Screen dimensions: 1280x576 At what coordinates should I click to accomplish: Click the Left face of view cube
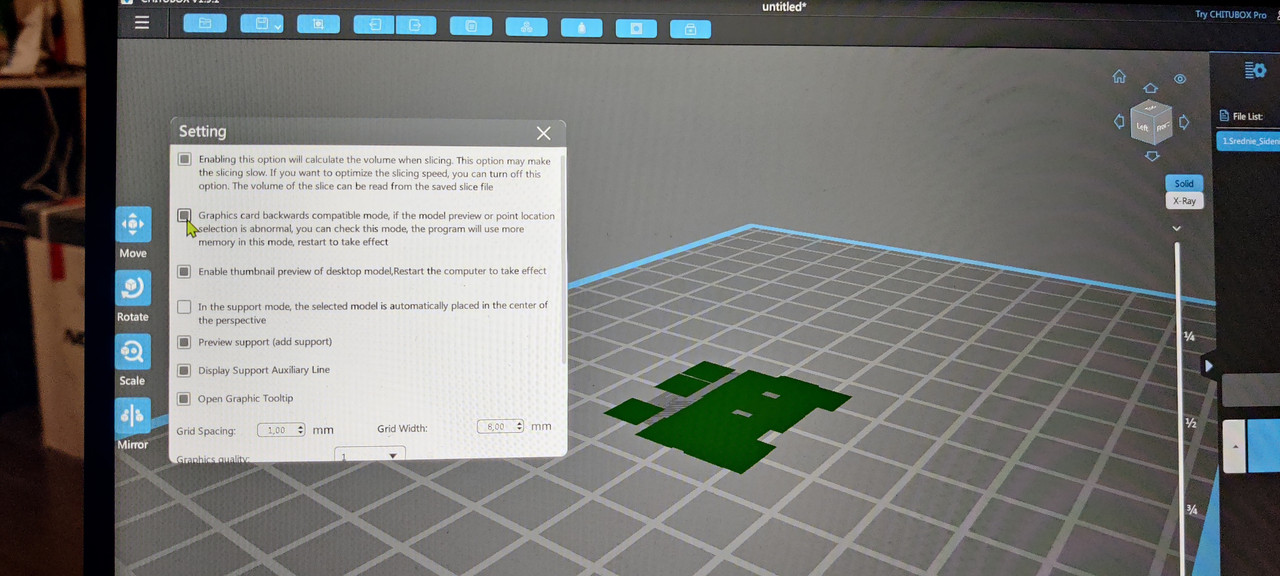click(1142, 128)
